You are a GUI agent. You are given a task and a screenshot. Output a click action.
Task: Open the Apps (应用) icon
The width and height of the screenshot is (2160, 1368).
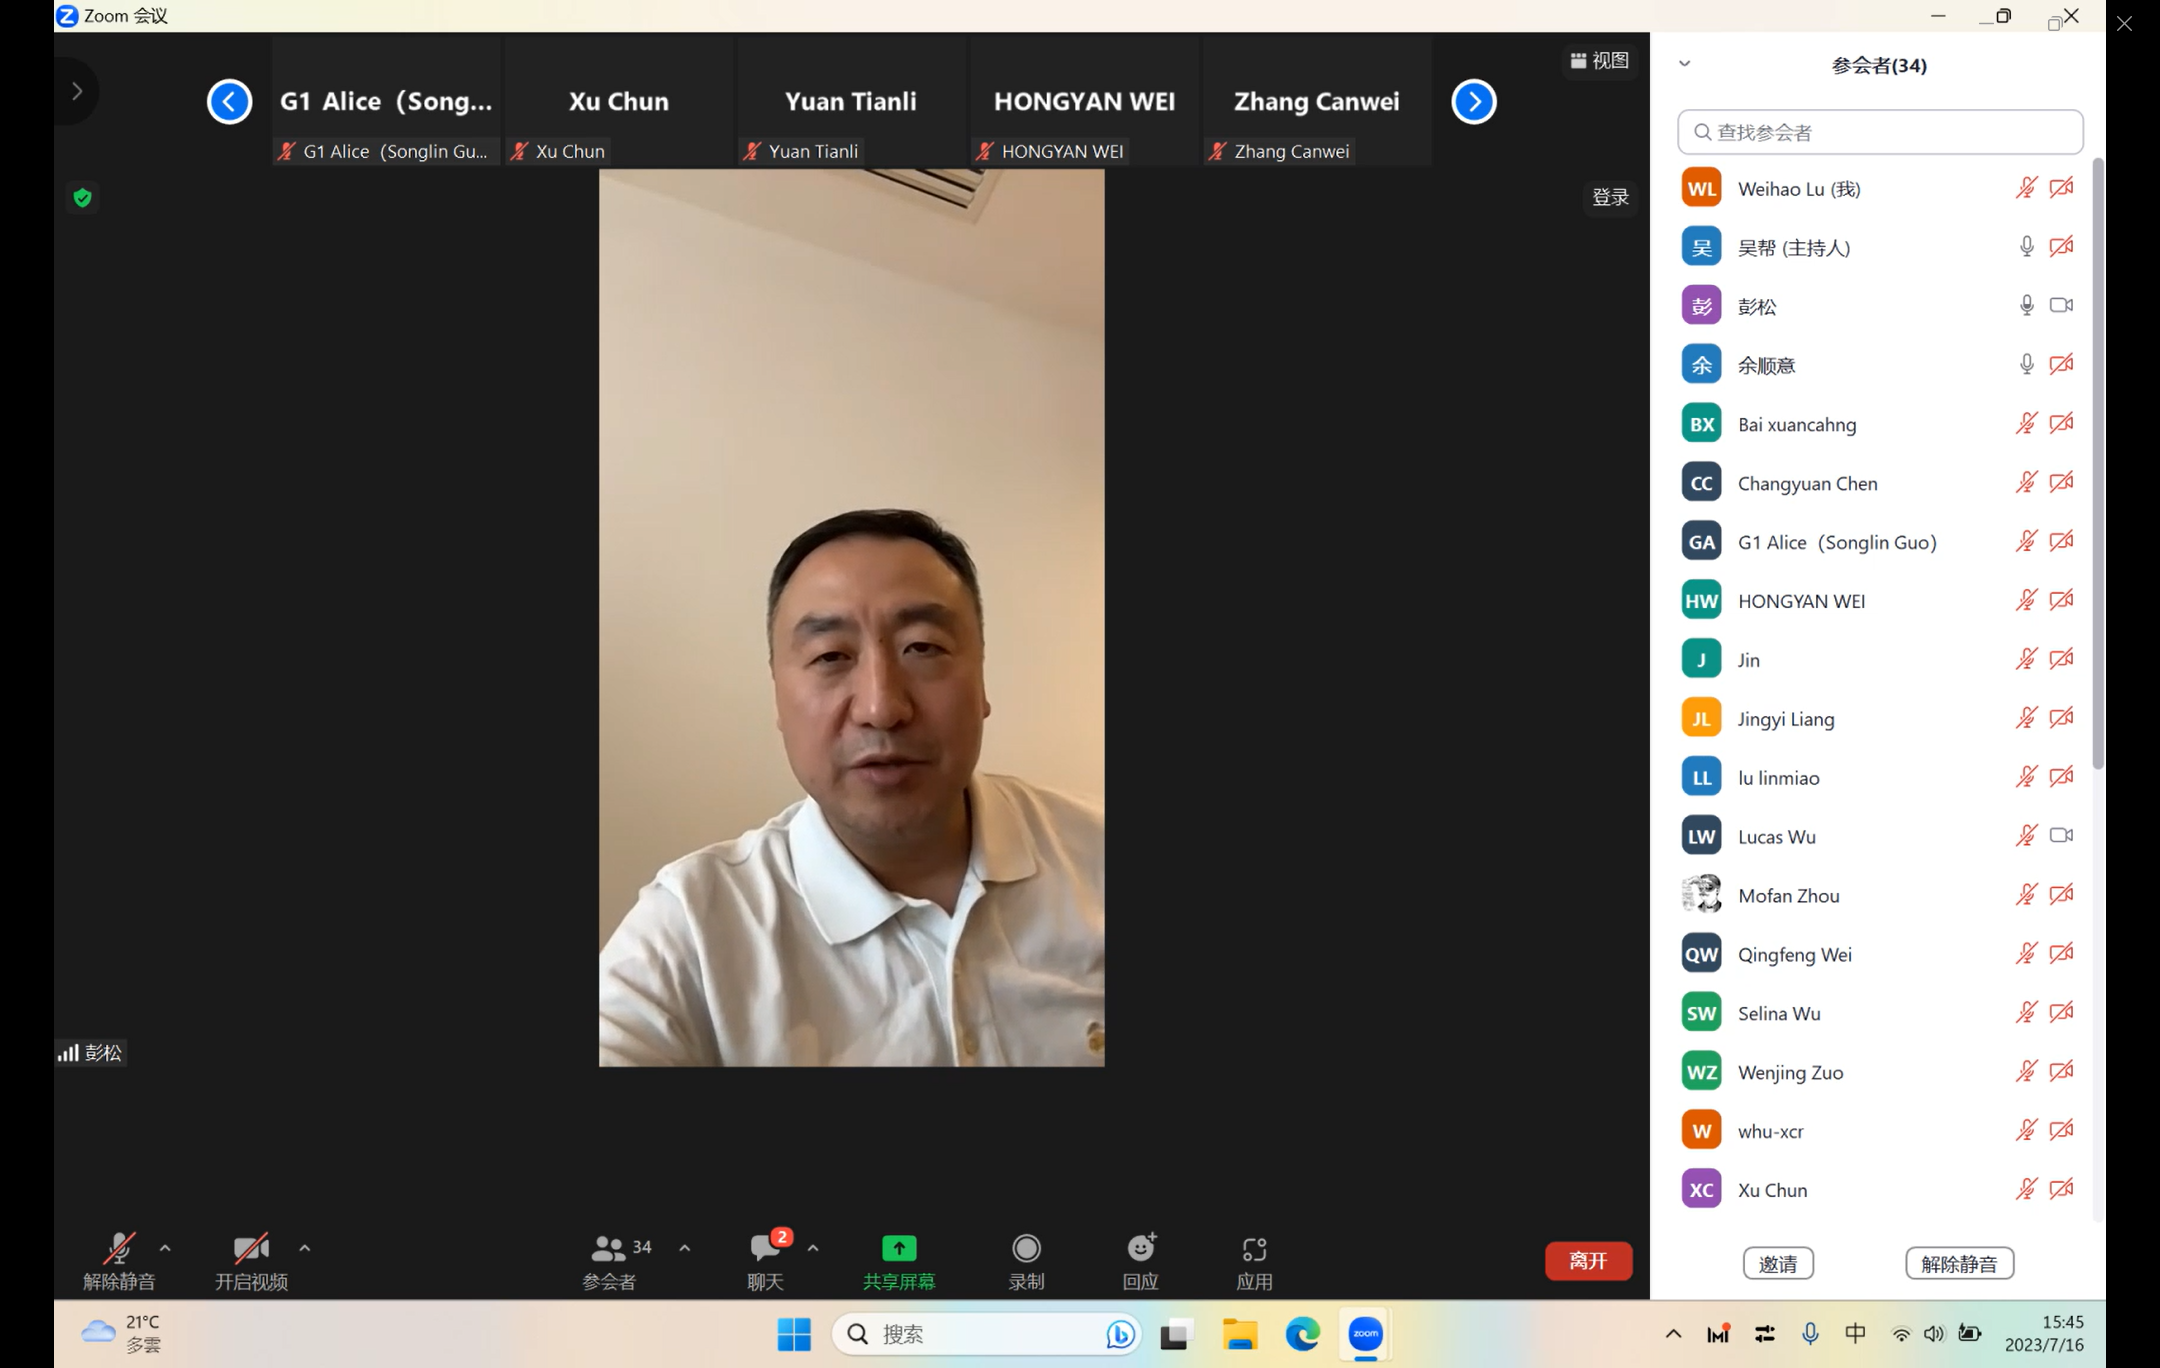pyautogui.click(x=1254, y=1249)
